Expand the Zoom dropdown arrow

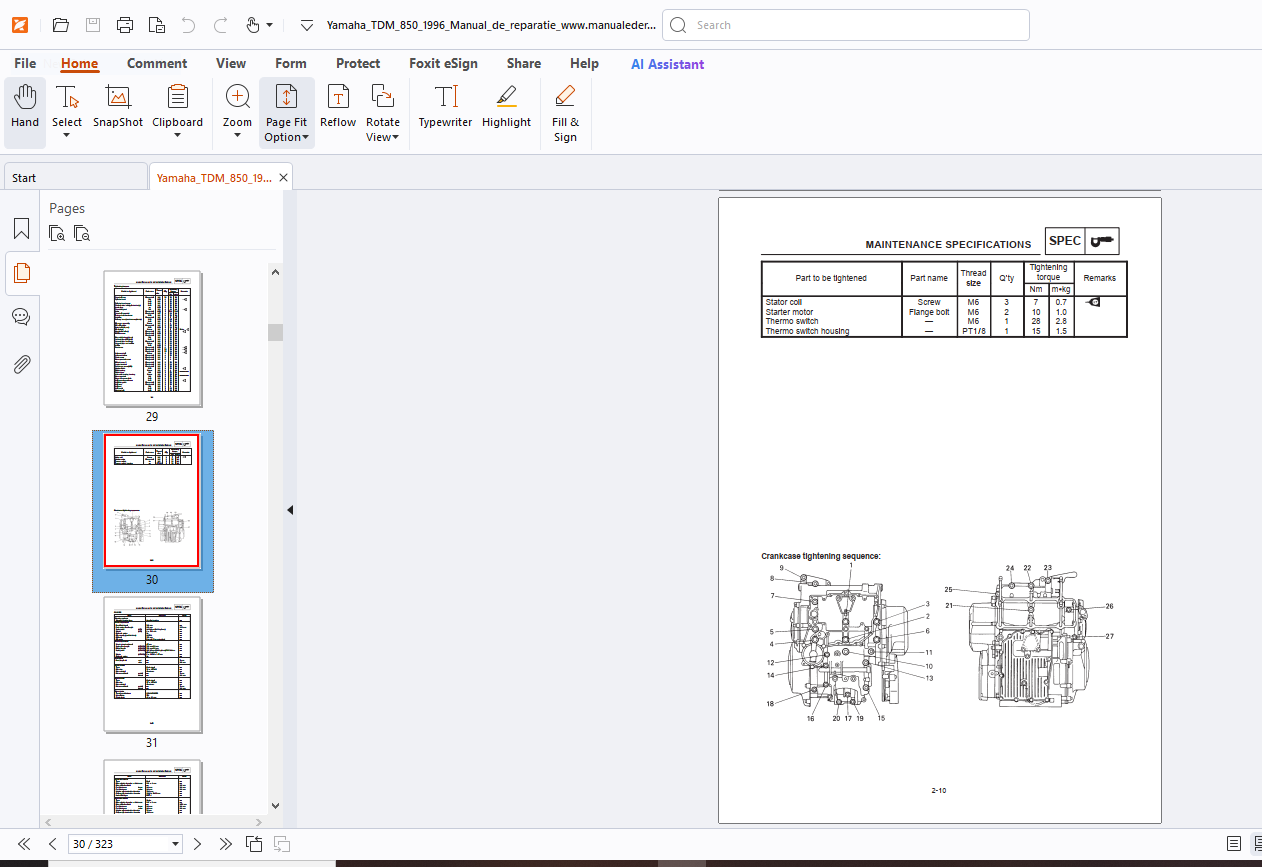coord(237,136)
